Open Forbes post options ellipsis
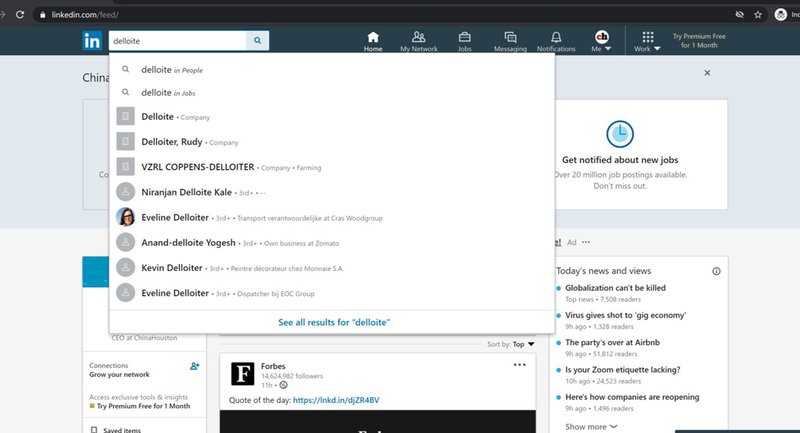 pos(519,365)
